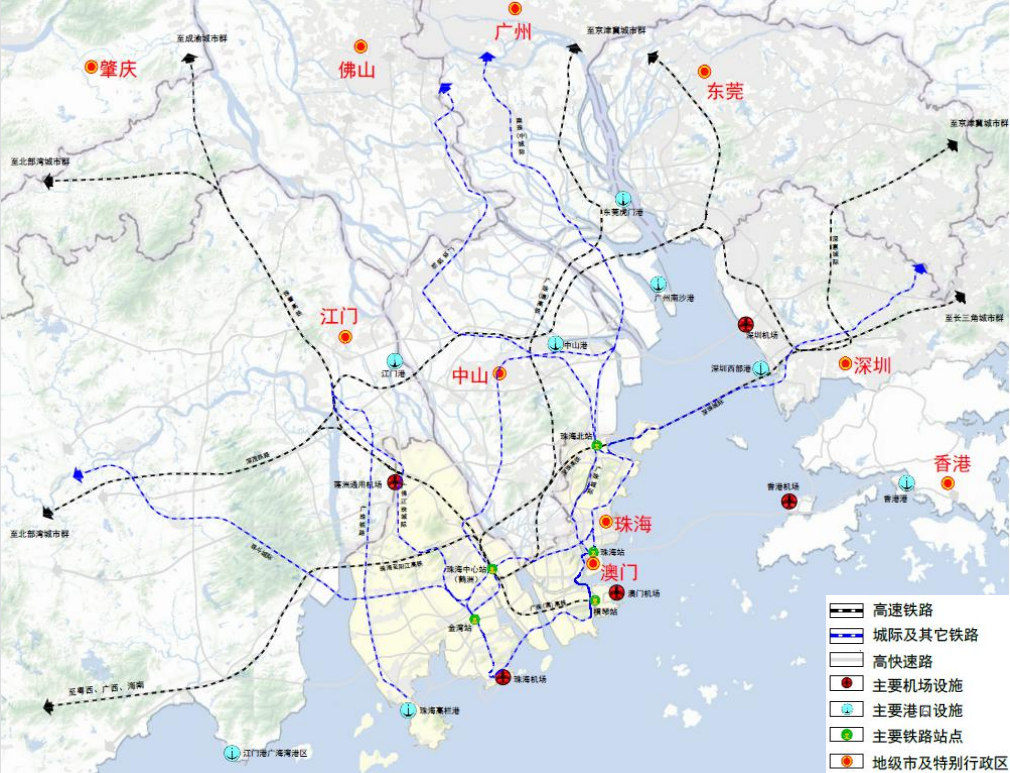The width and height of the screenshot is (1010, 773).
Task: Select the 中山 city marker dot
Action: click(x=499, y=373)
